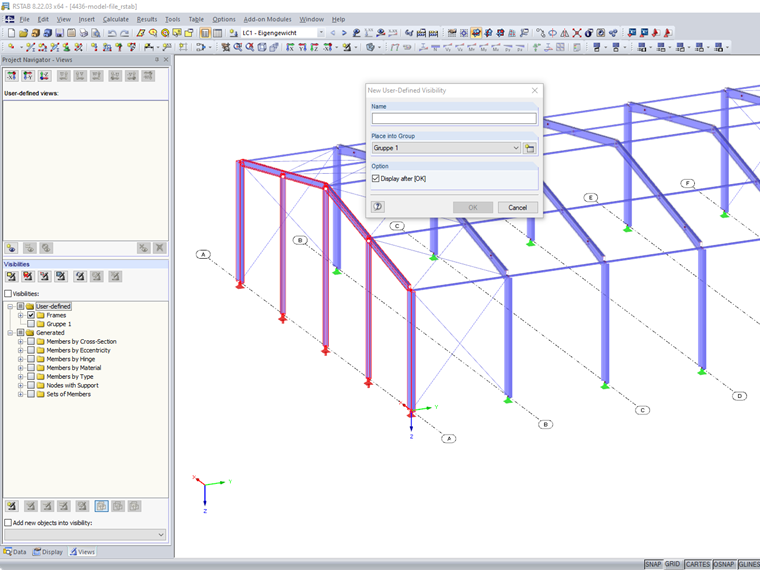Switch to the Display navigator tab

pos(48,552)
